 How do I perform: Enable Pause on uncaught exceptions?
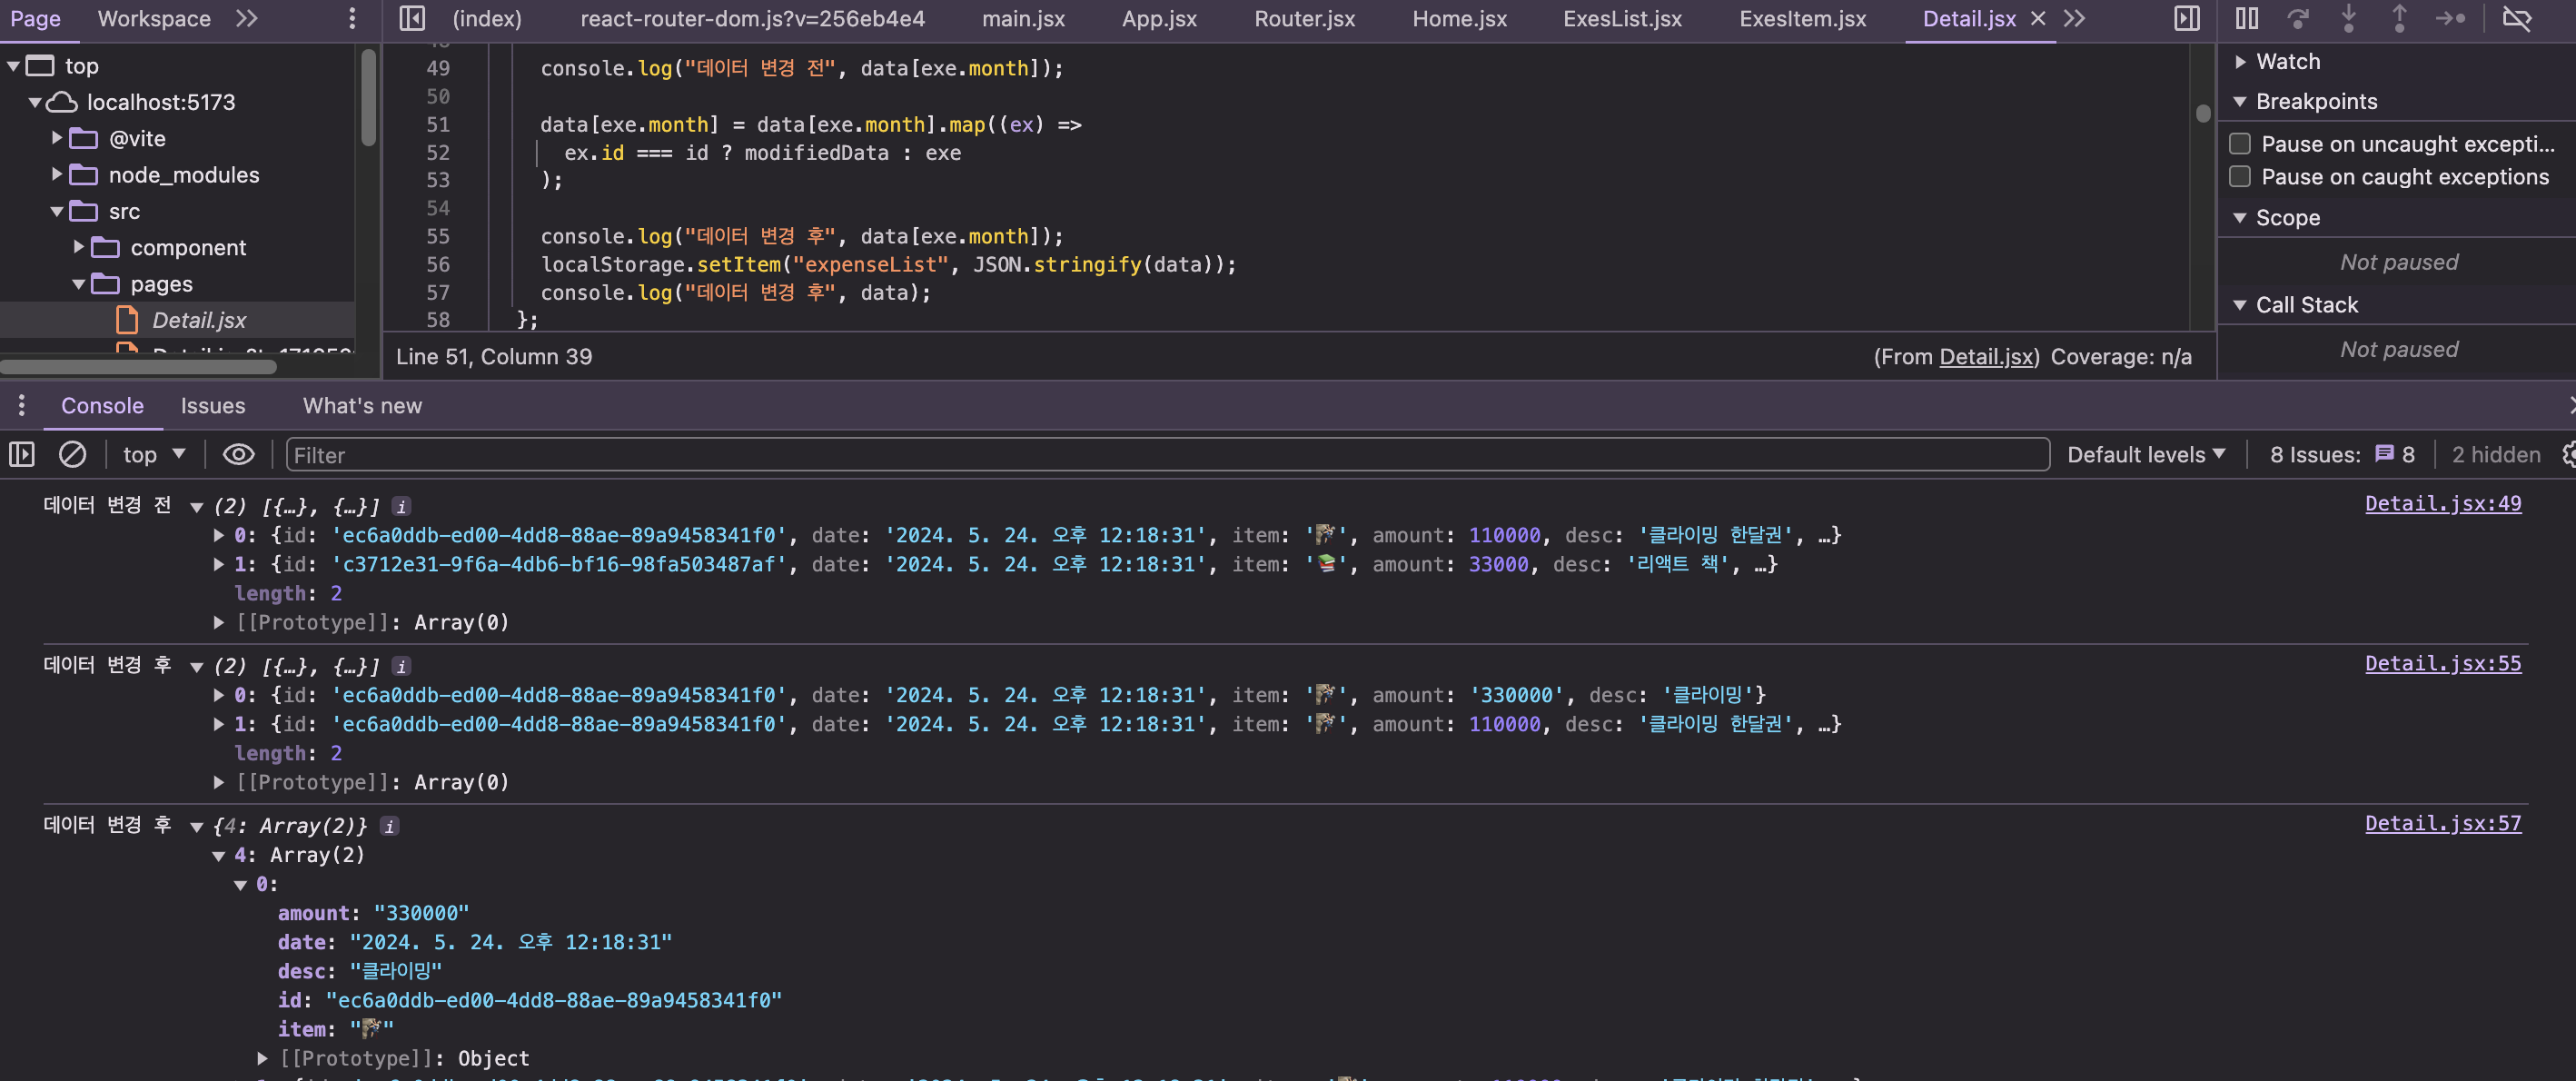(2240, 144)
